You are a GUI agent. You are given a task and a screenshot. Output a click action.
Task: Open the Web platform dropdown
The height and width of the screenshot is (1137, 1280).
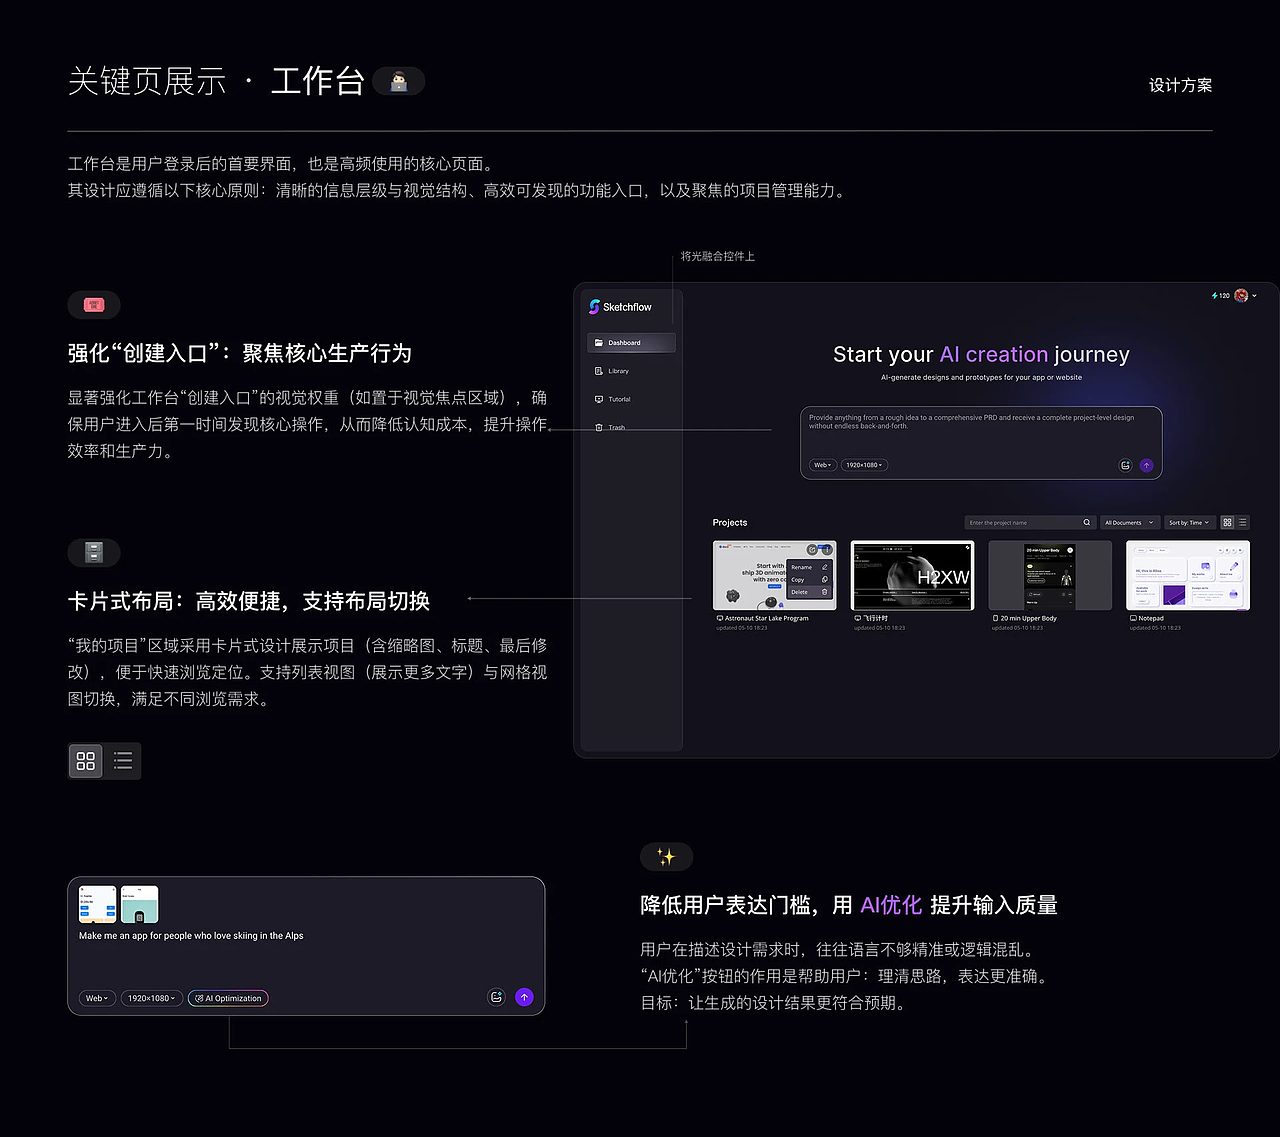pyautogui.click(x=822, y=465)
